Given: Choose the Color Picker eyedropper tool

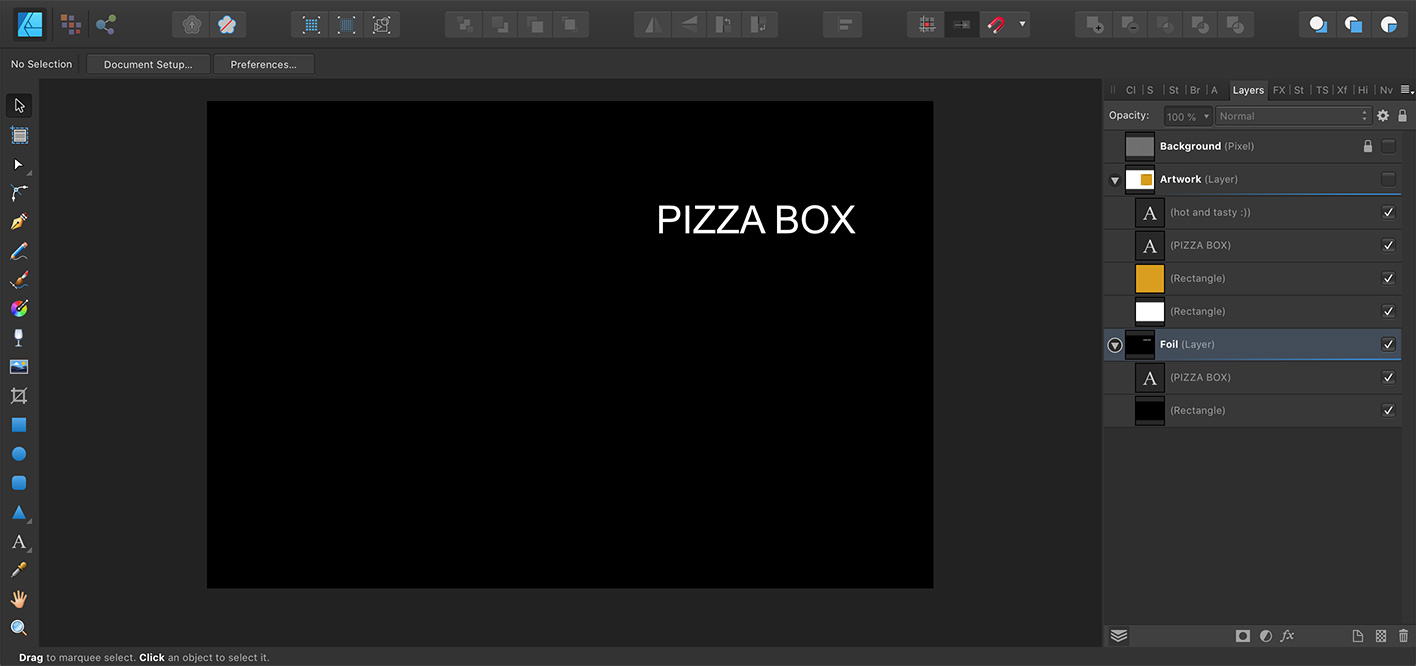Looking at the screenshot, I should tap(19, 570).
